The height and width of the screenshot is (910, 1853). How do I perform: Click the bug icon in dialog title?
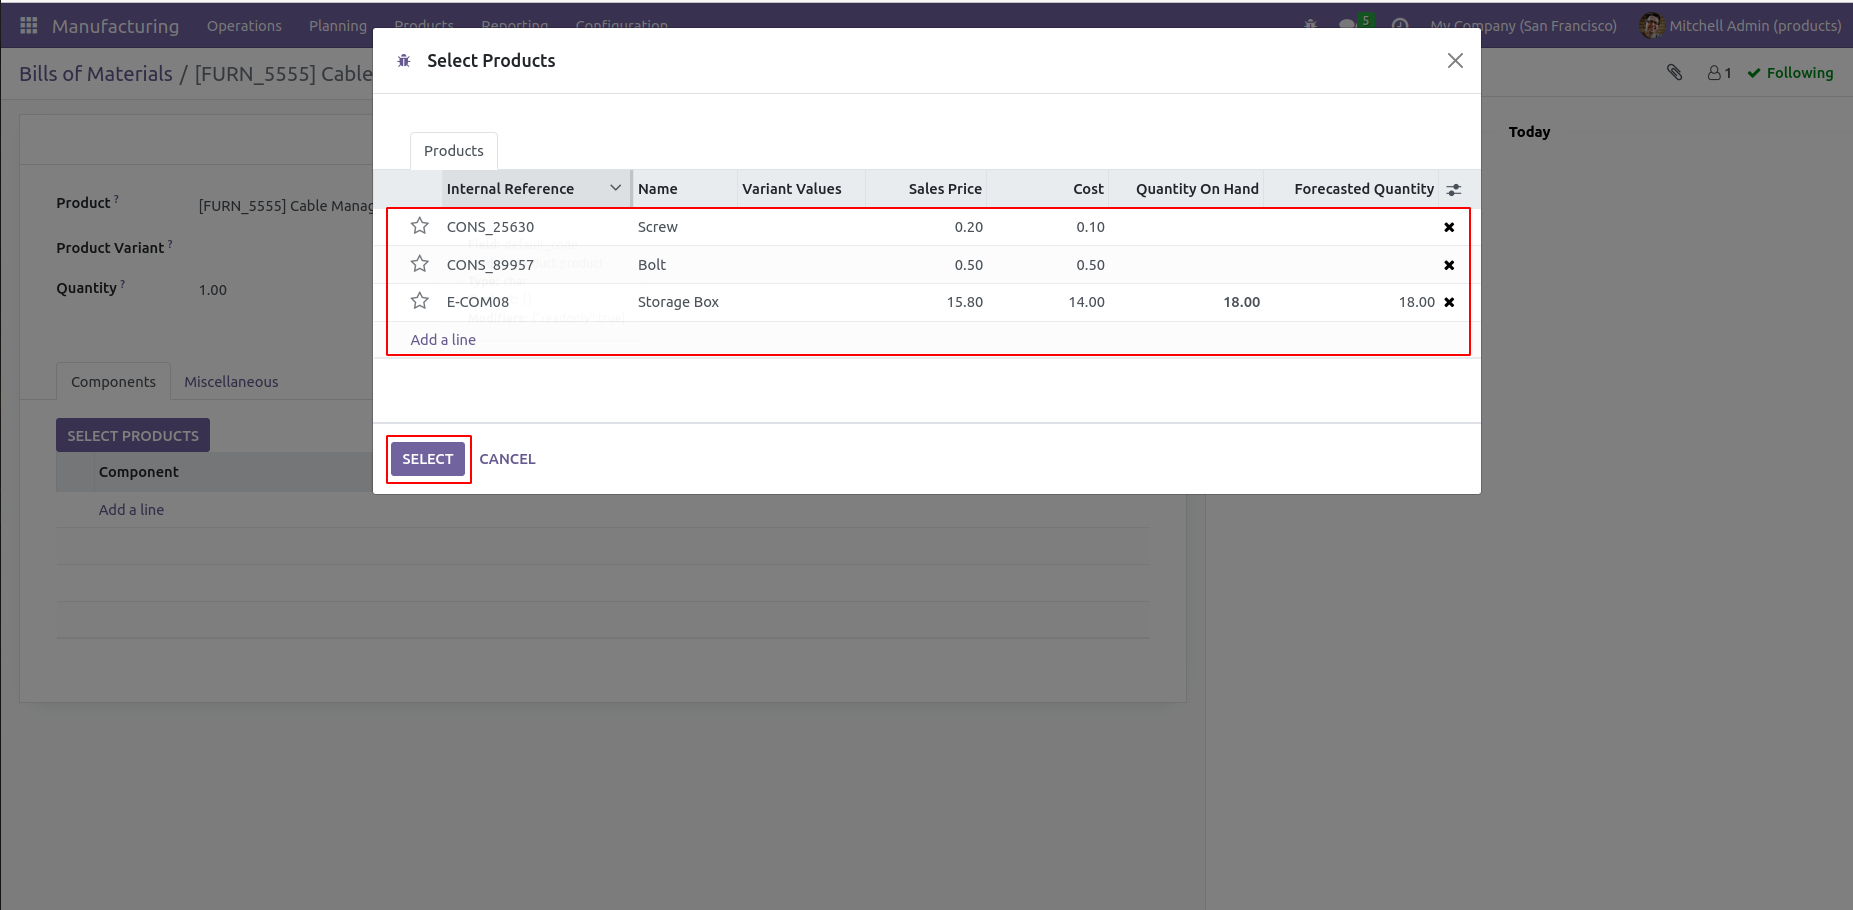tap(404, 61)
